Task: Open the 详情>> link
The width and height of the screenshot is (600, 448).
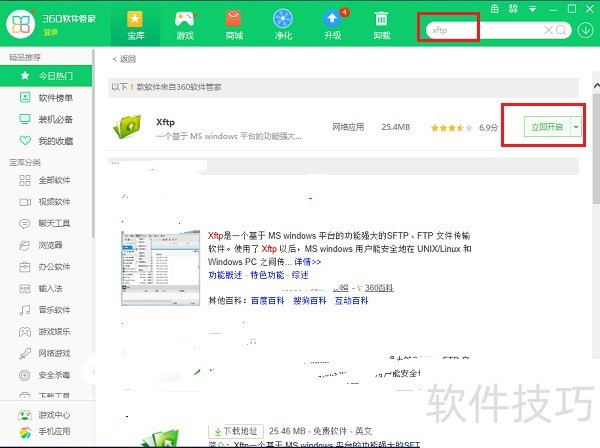Action: [x=308, y=262]
